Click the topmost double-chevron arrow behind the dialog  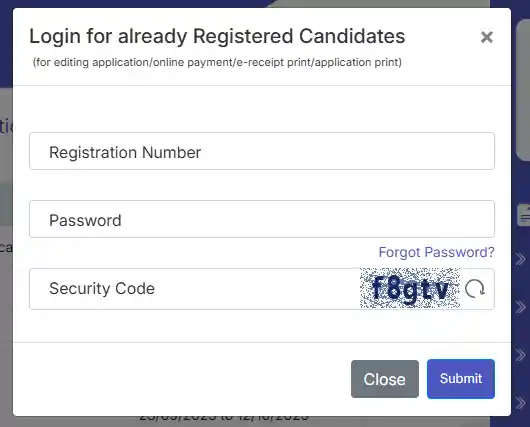(521, 259)
